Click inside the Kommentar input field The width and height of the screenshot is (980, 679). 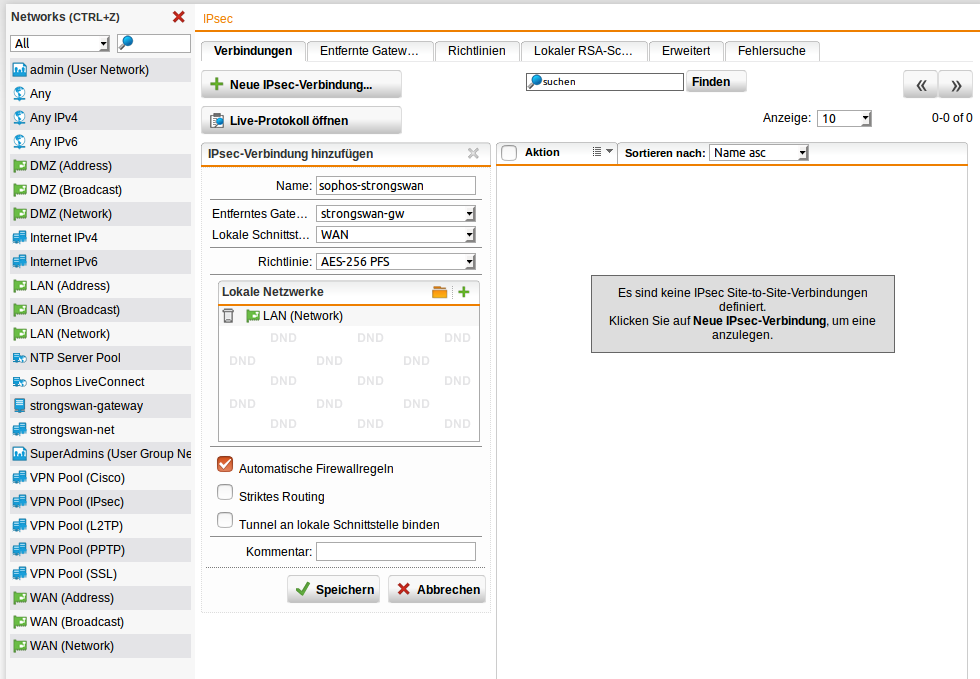coord(395,551)
